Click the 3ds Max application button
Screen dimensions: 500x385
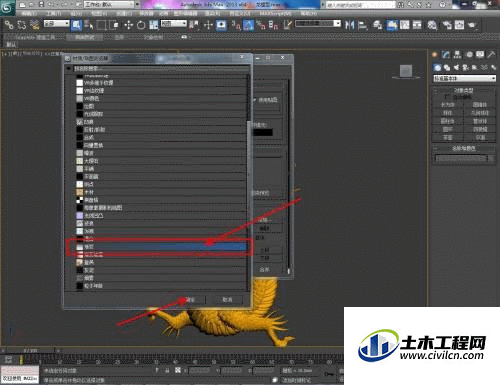(7, 7)
